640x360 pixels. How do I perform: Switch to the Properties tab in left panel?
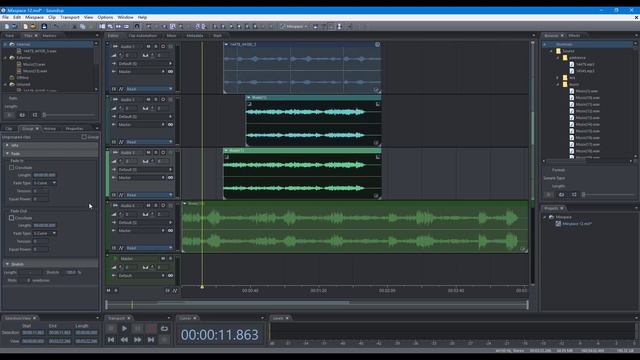(x=74, y=129)
